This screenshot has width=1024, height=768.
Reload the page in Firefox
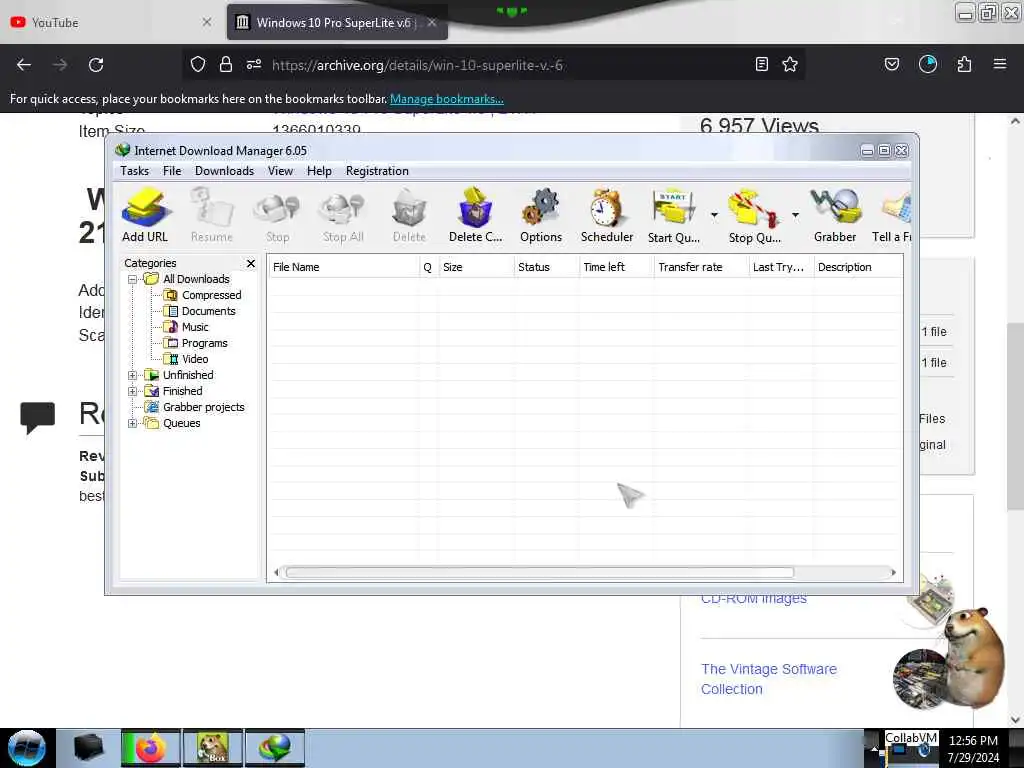point(96,65)
